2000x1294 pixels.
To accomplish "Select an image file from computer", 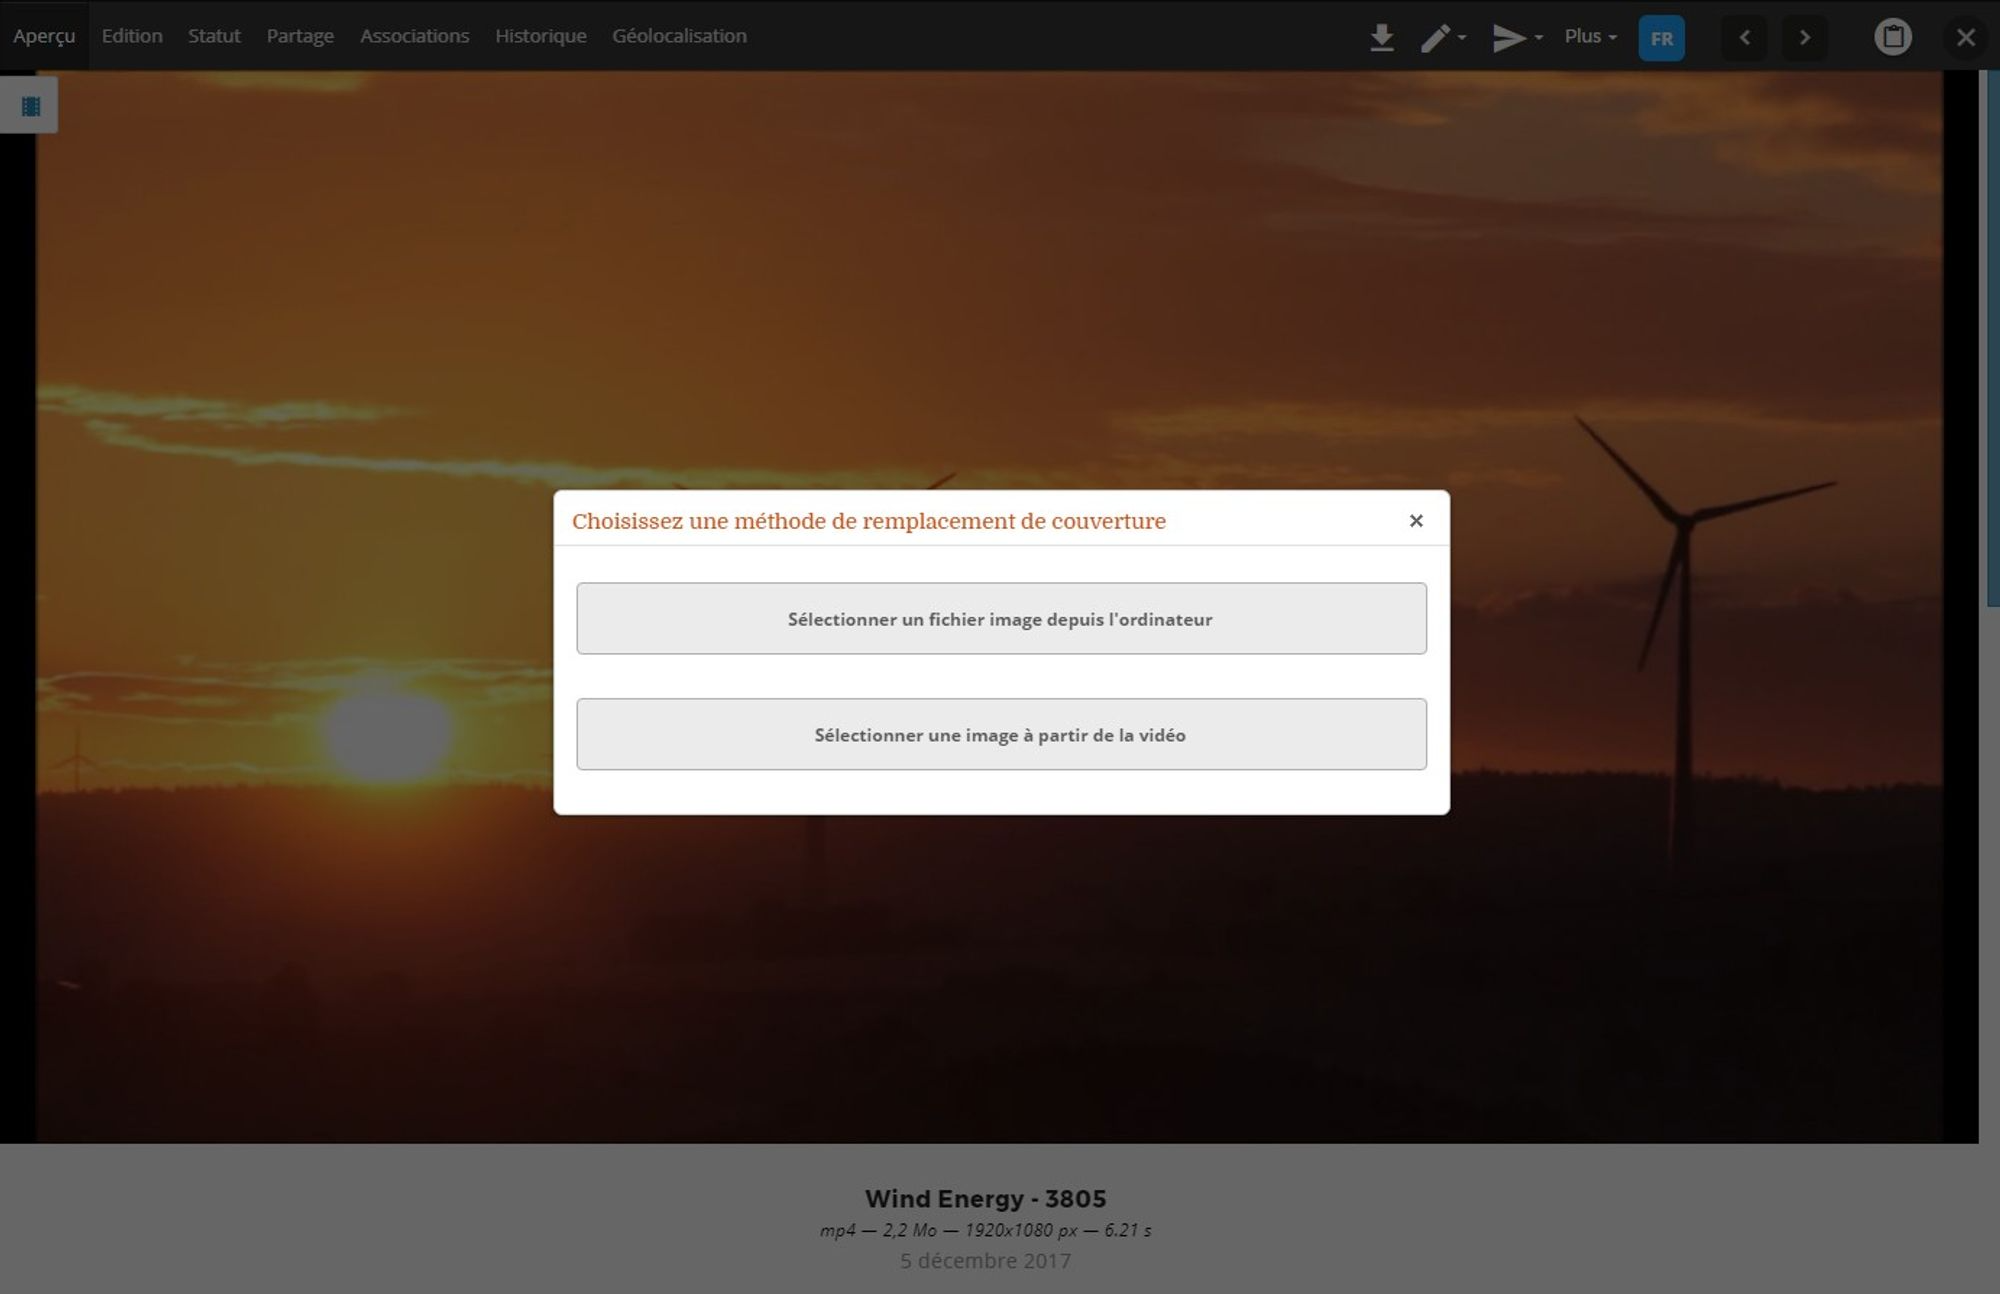I will tap(1001, 618).
